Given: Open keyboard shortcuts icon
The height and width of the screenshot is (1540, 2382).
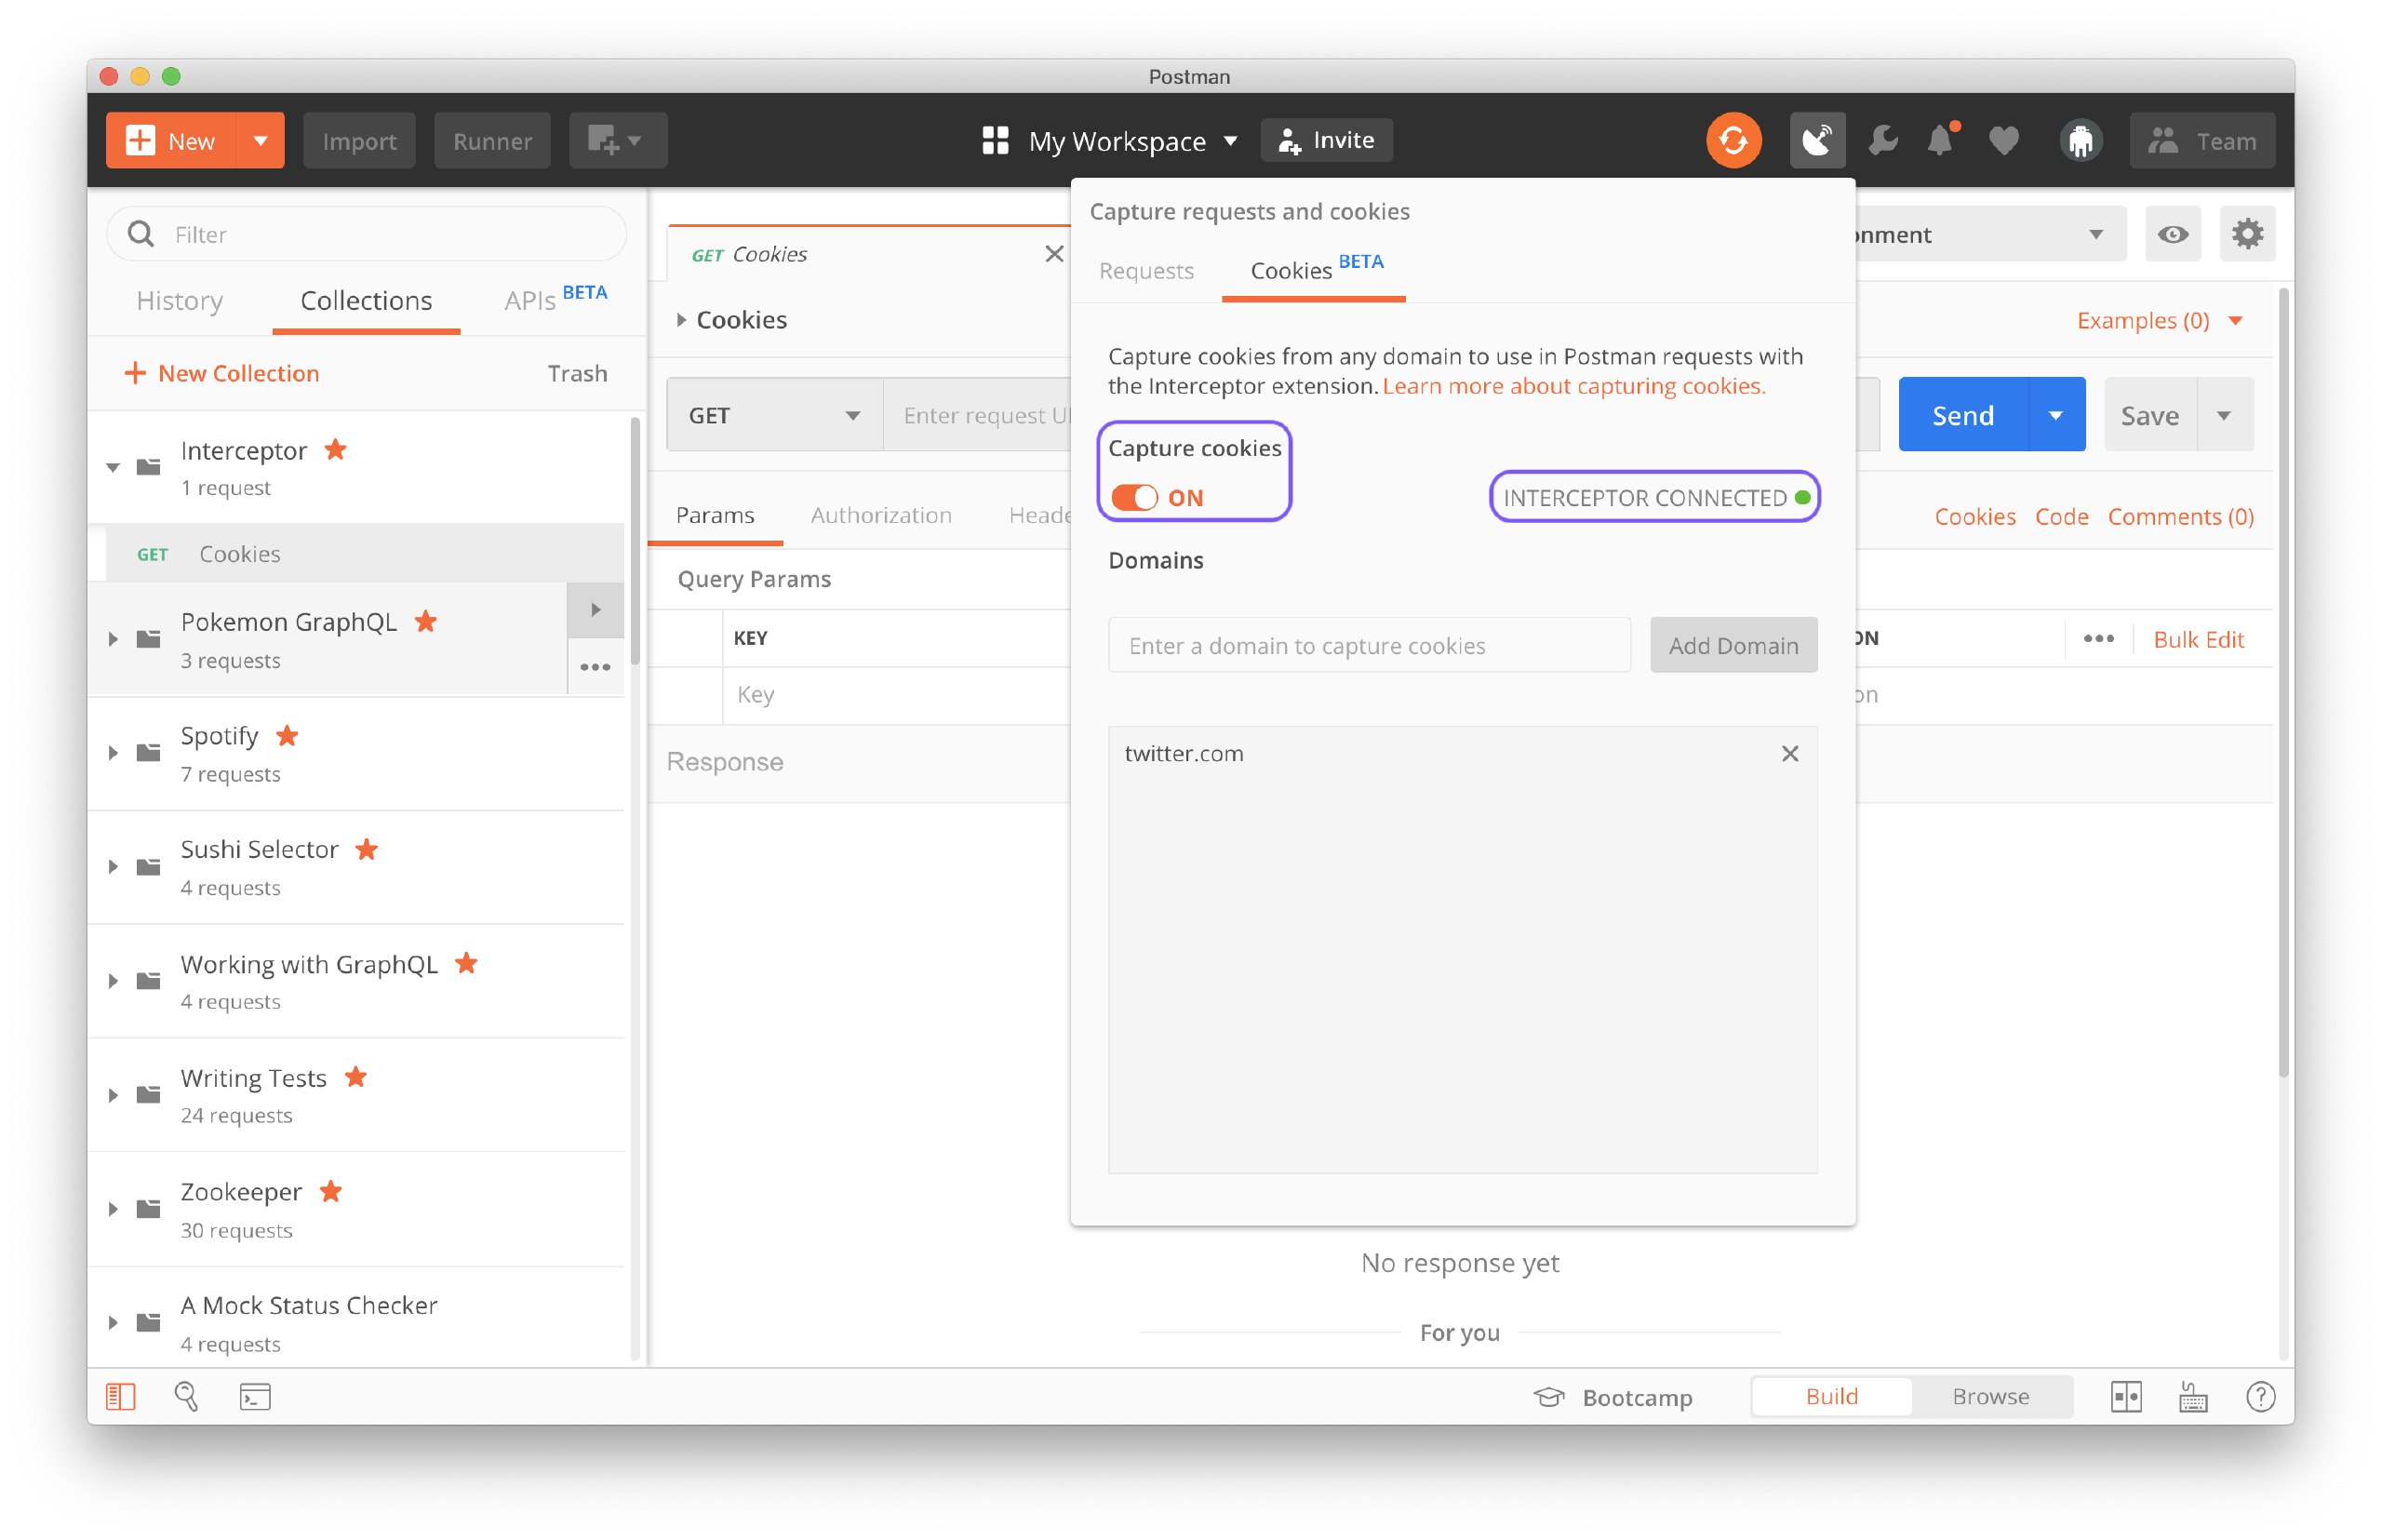Looking at the screenshot, I should coord(2192,1396).
